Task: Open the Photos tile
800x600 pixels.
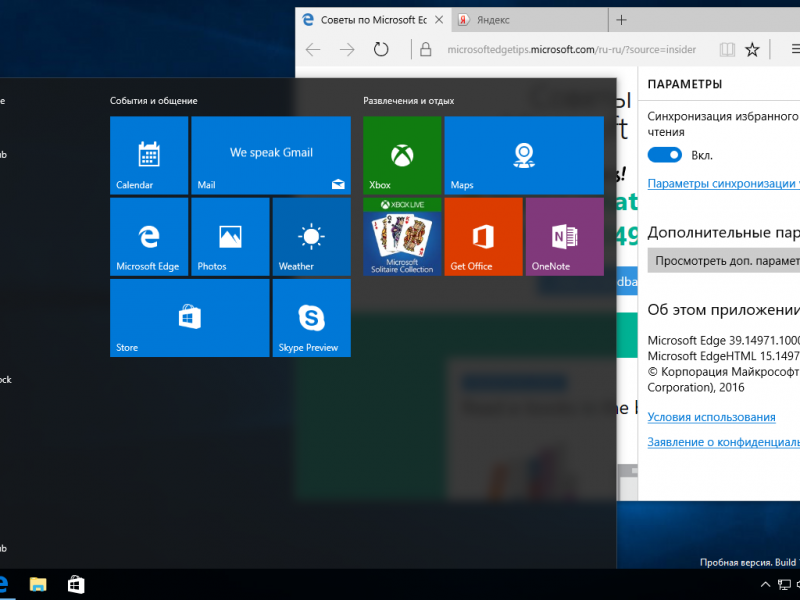Action: (x=230, y=237)
